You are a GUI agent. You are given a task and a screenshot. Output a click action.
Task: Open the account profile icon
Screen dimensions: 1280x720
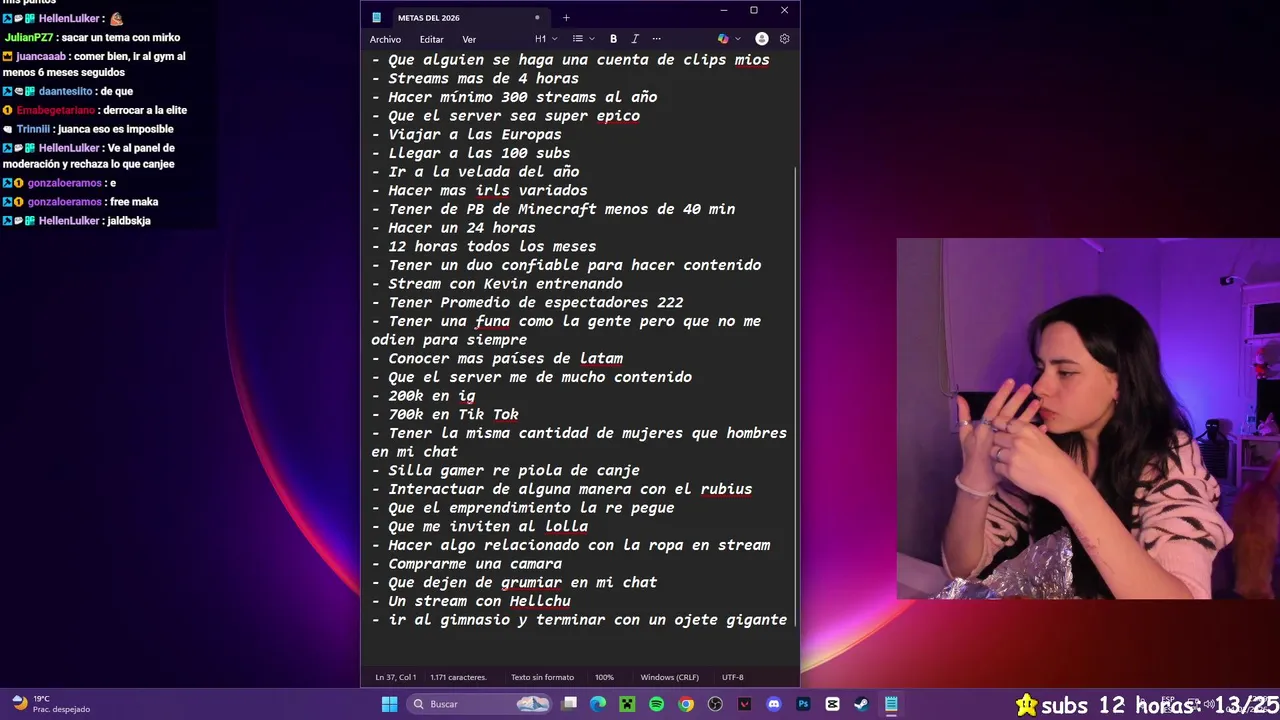point(762,39)
